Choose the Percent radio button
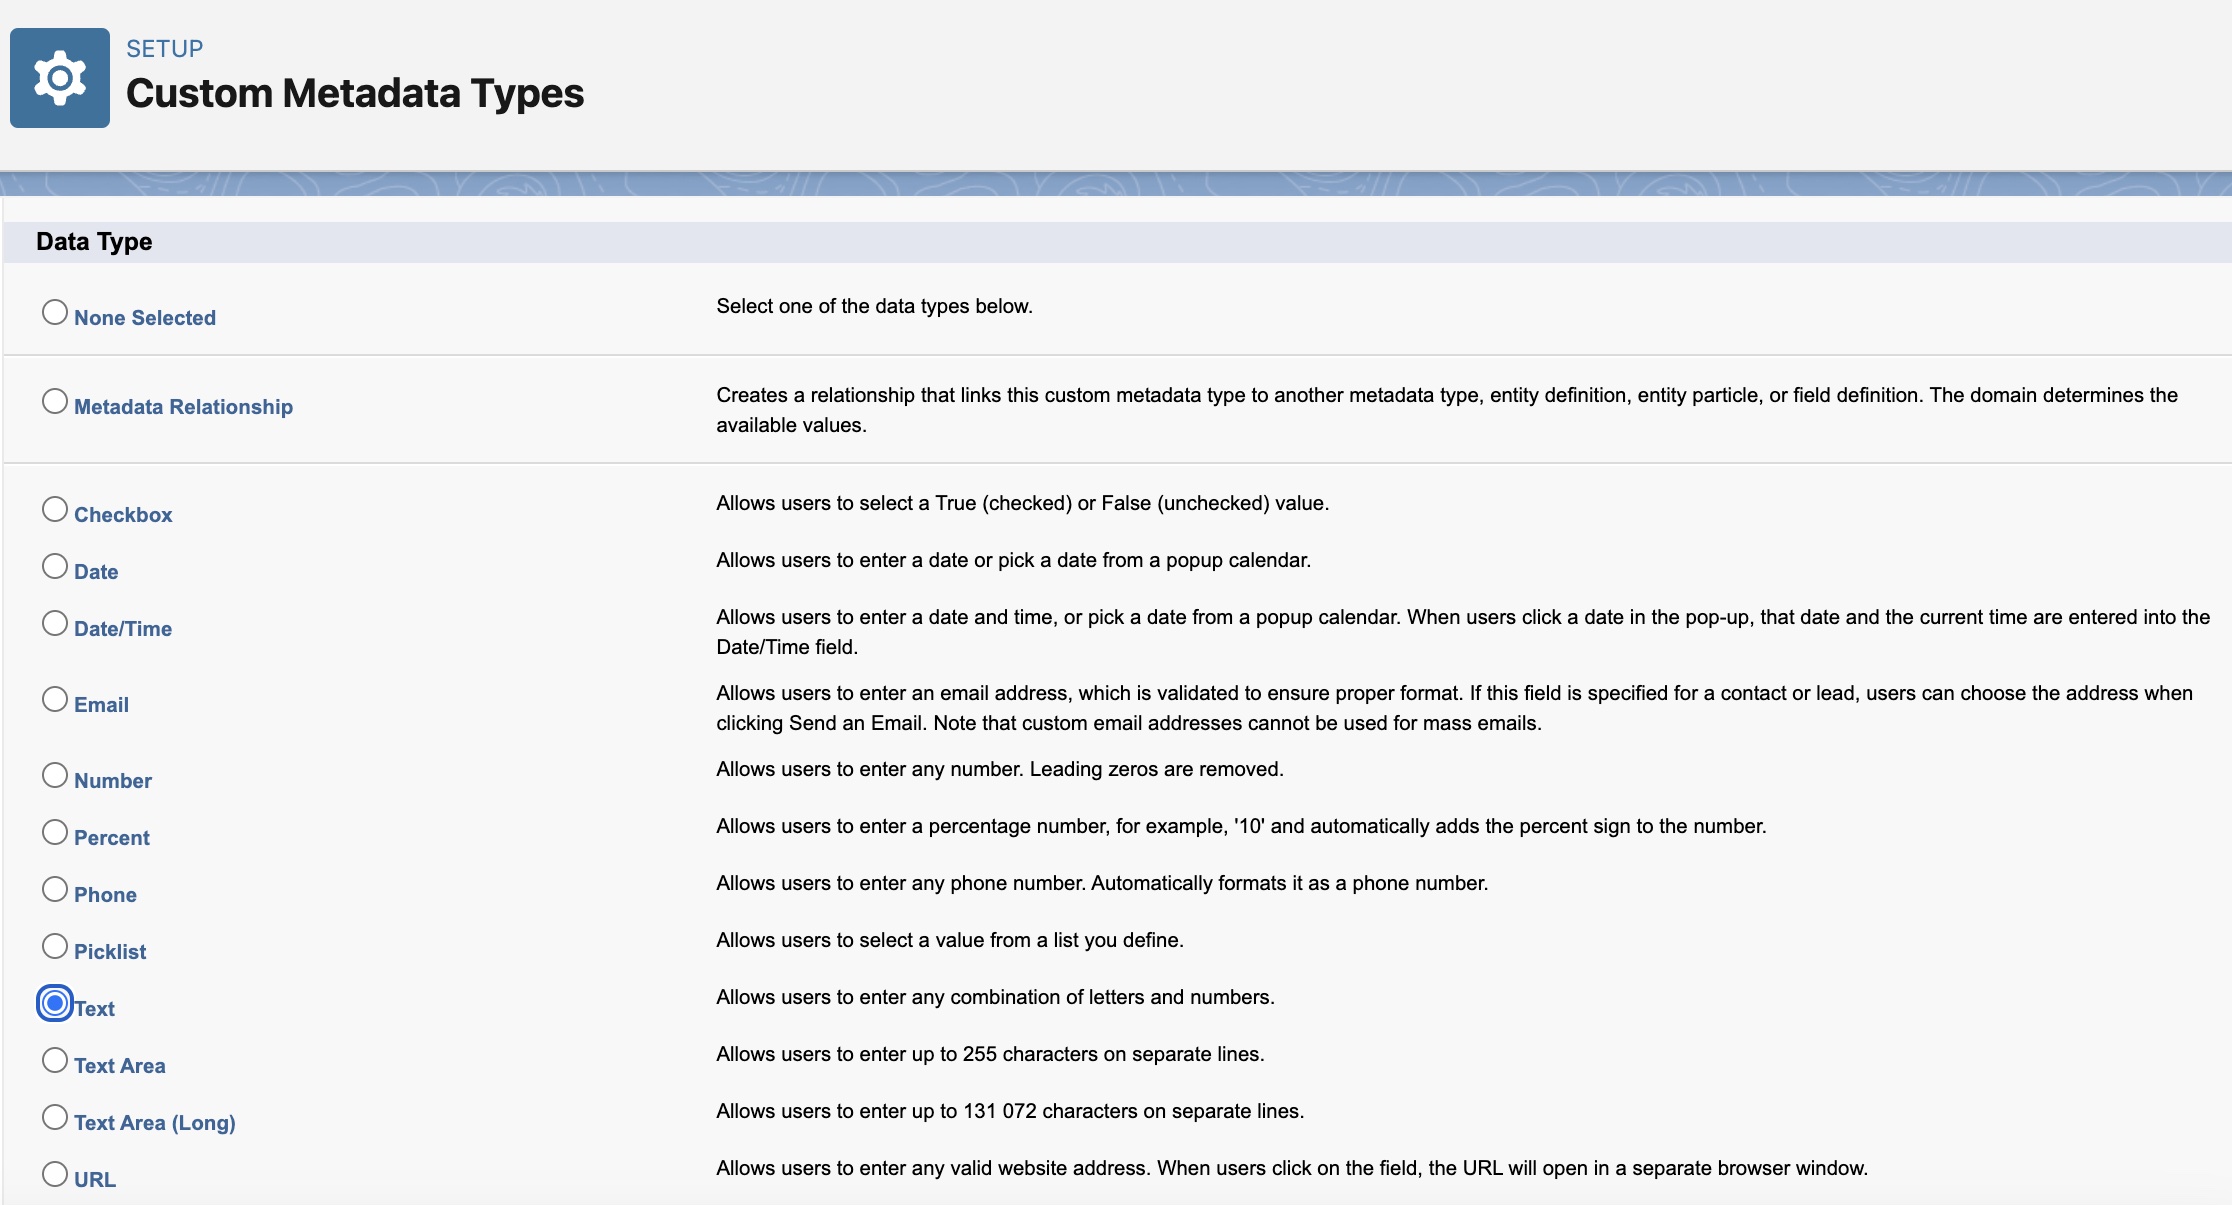 coord(55,832)
